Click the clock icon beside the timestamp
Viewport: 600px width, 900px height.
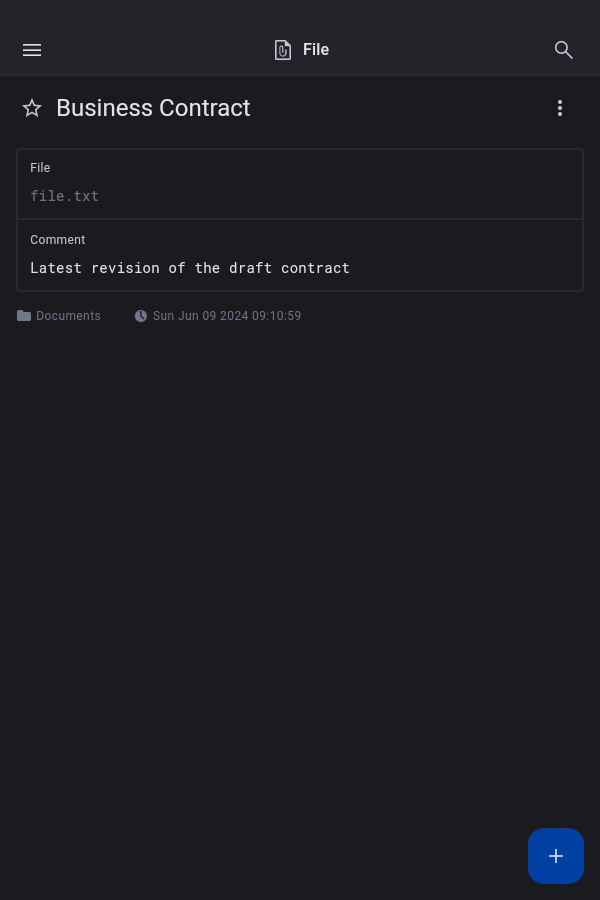point(141,316)
